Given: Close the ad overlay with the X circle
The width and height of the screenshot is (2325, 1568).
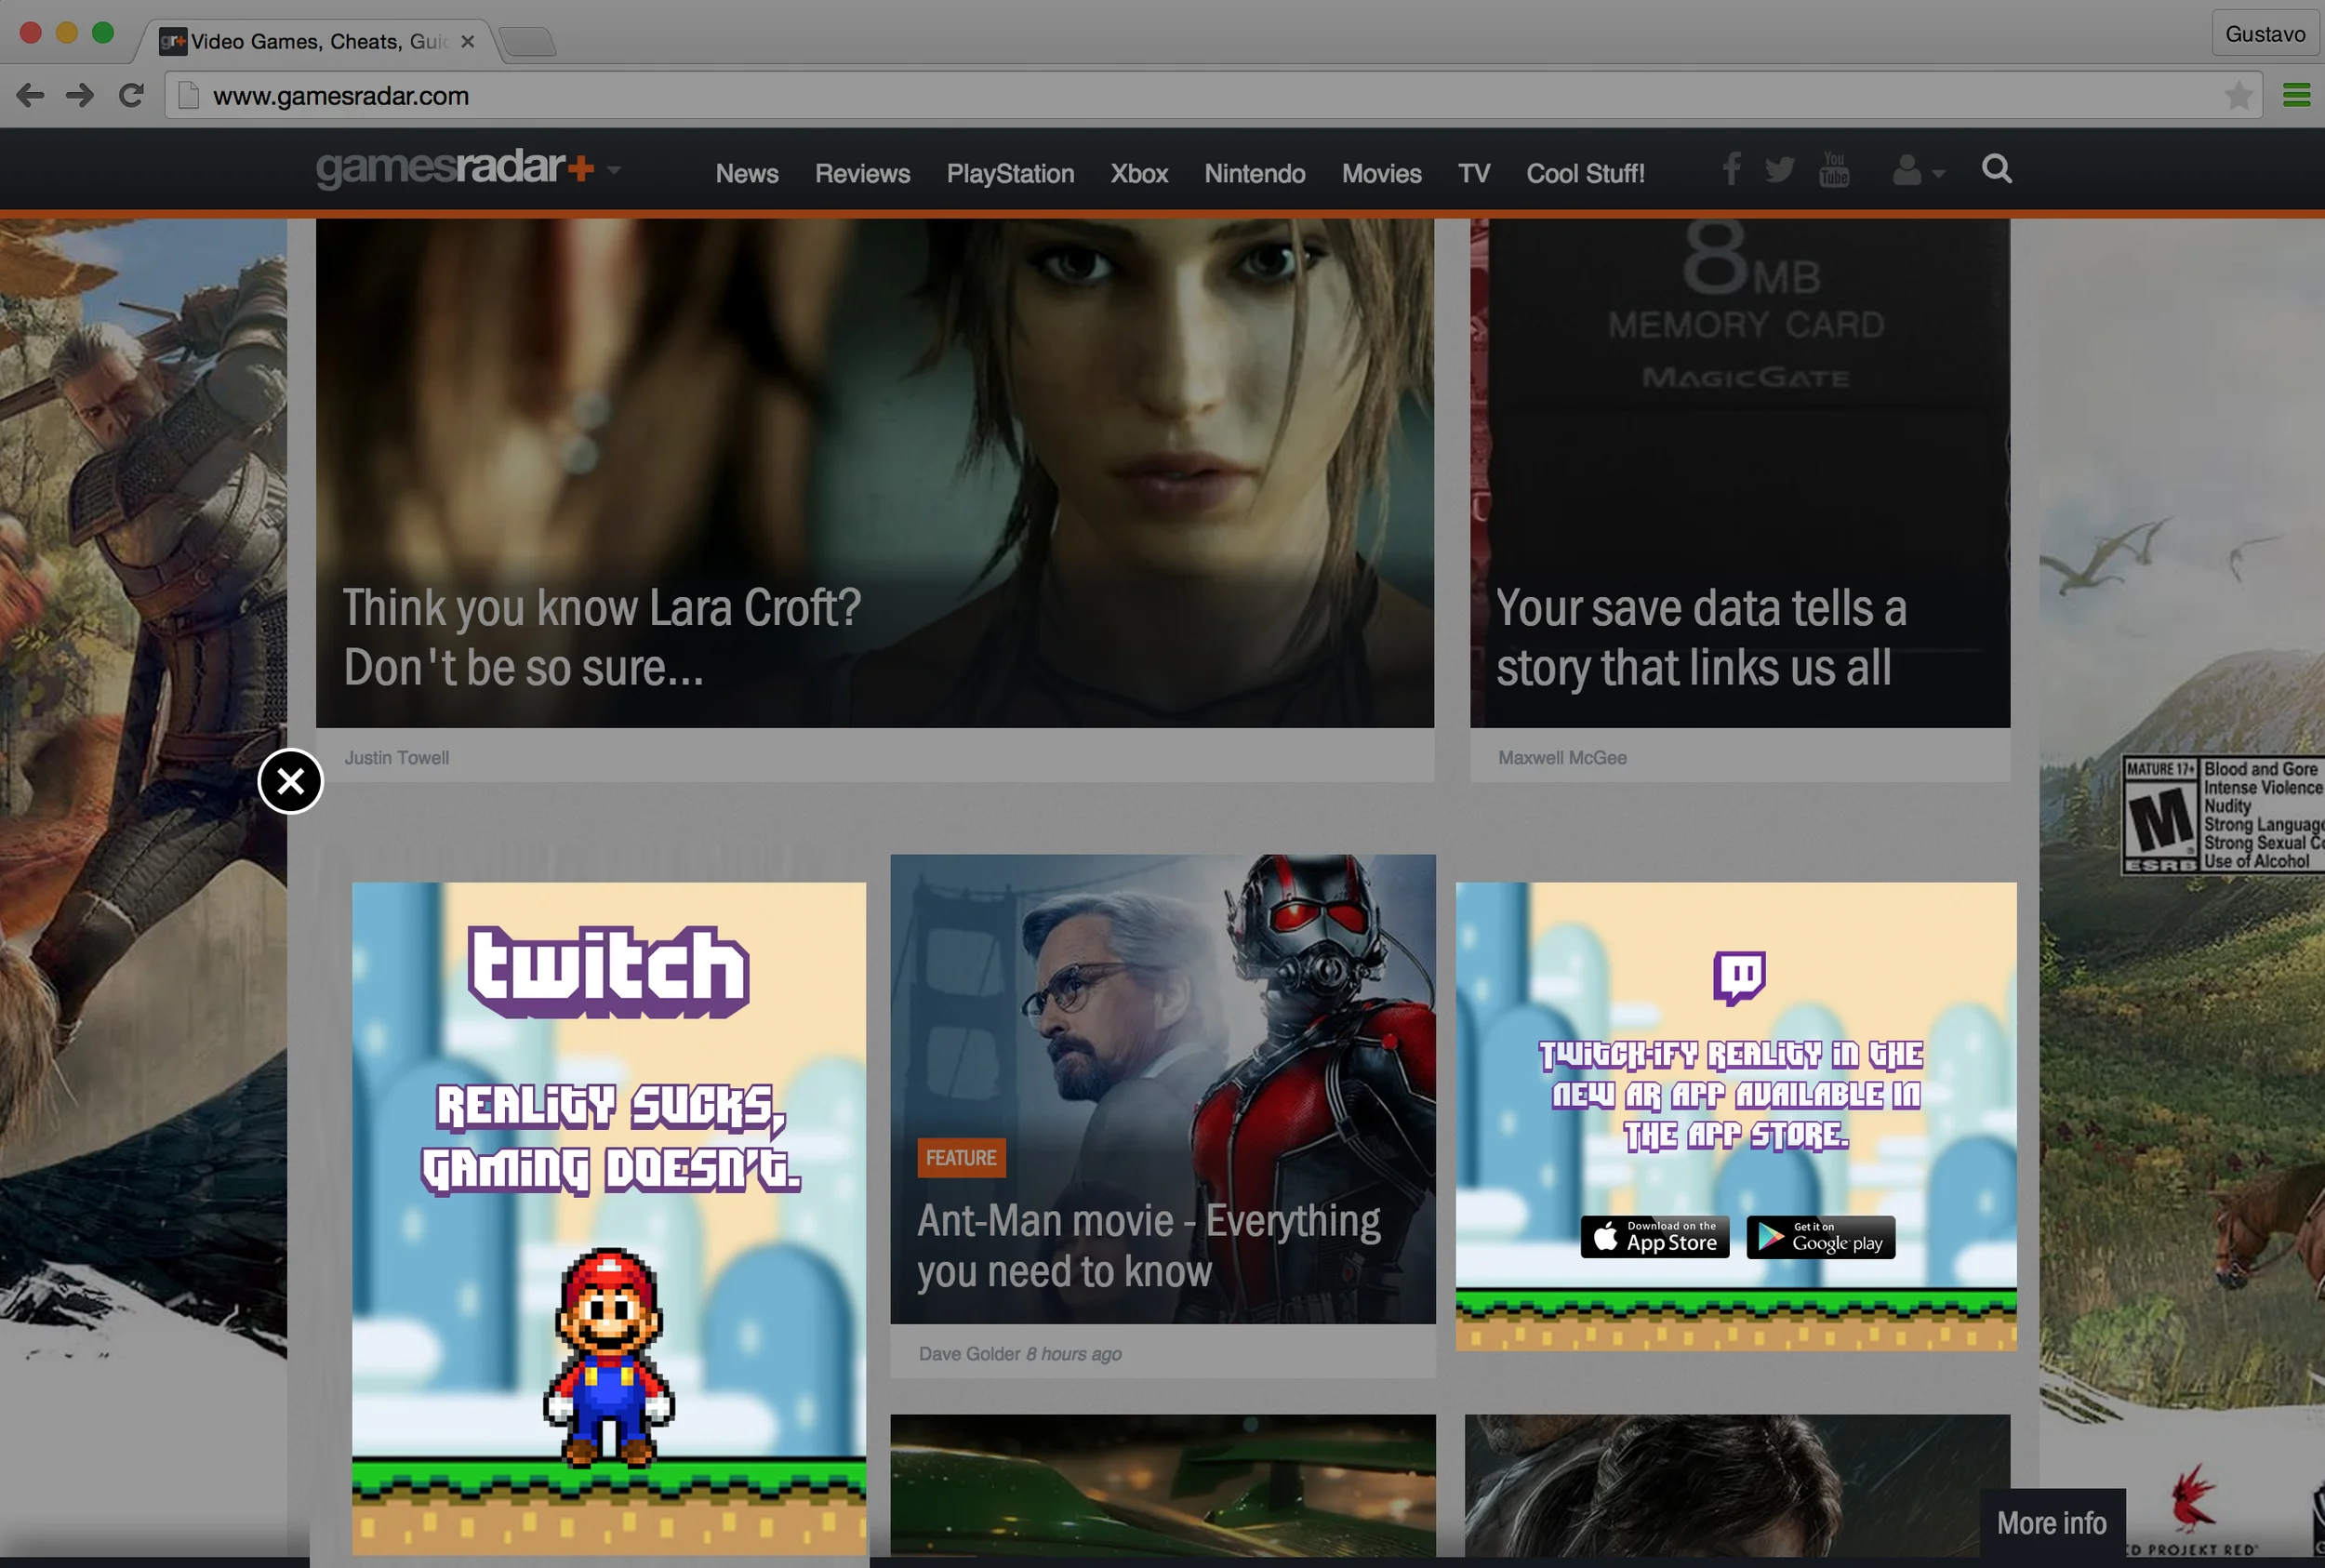Looking at the screenshot, I should click(x=290, y=781).
